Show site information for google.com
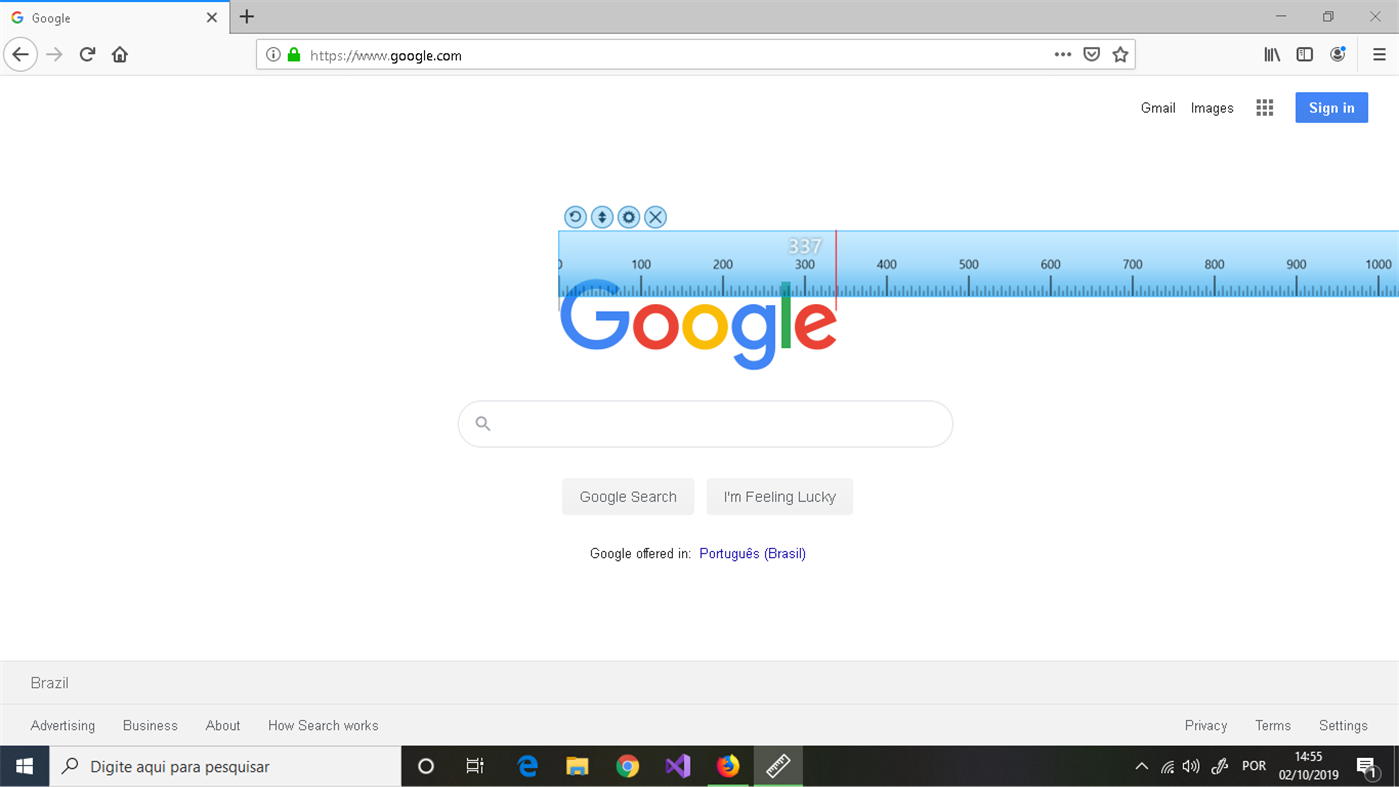The image size is (1399, 787). click(x=273, y=55)
